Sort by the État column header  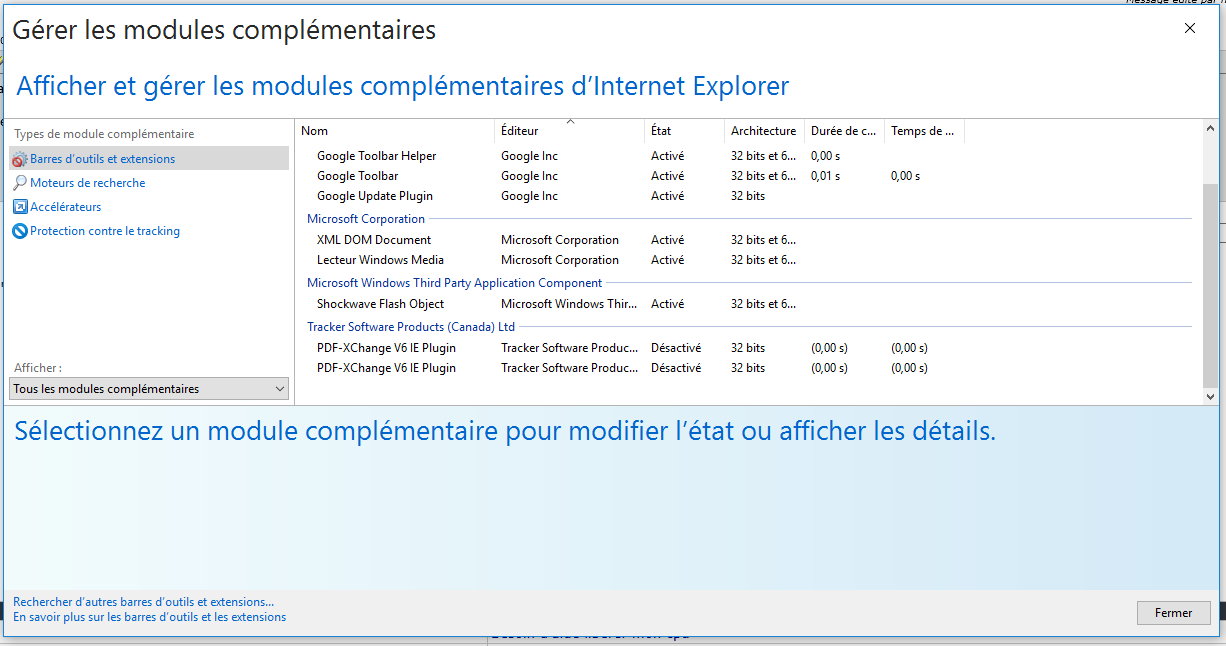tap(684, 131)
